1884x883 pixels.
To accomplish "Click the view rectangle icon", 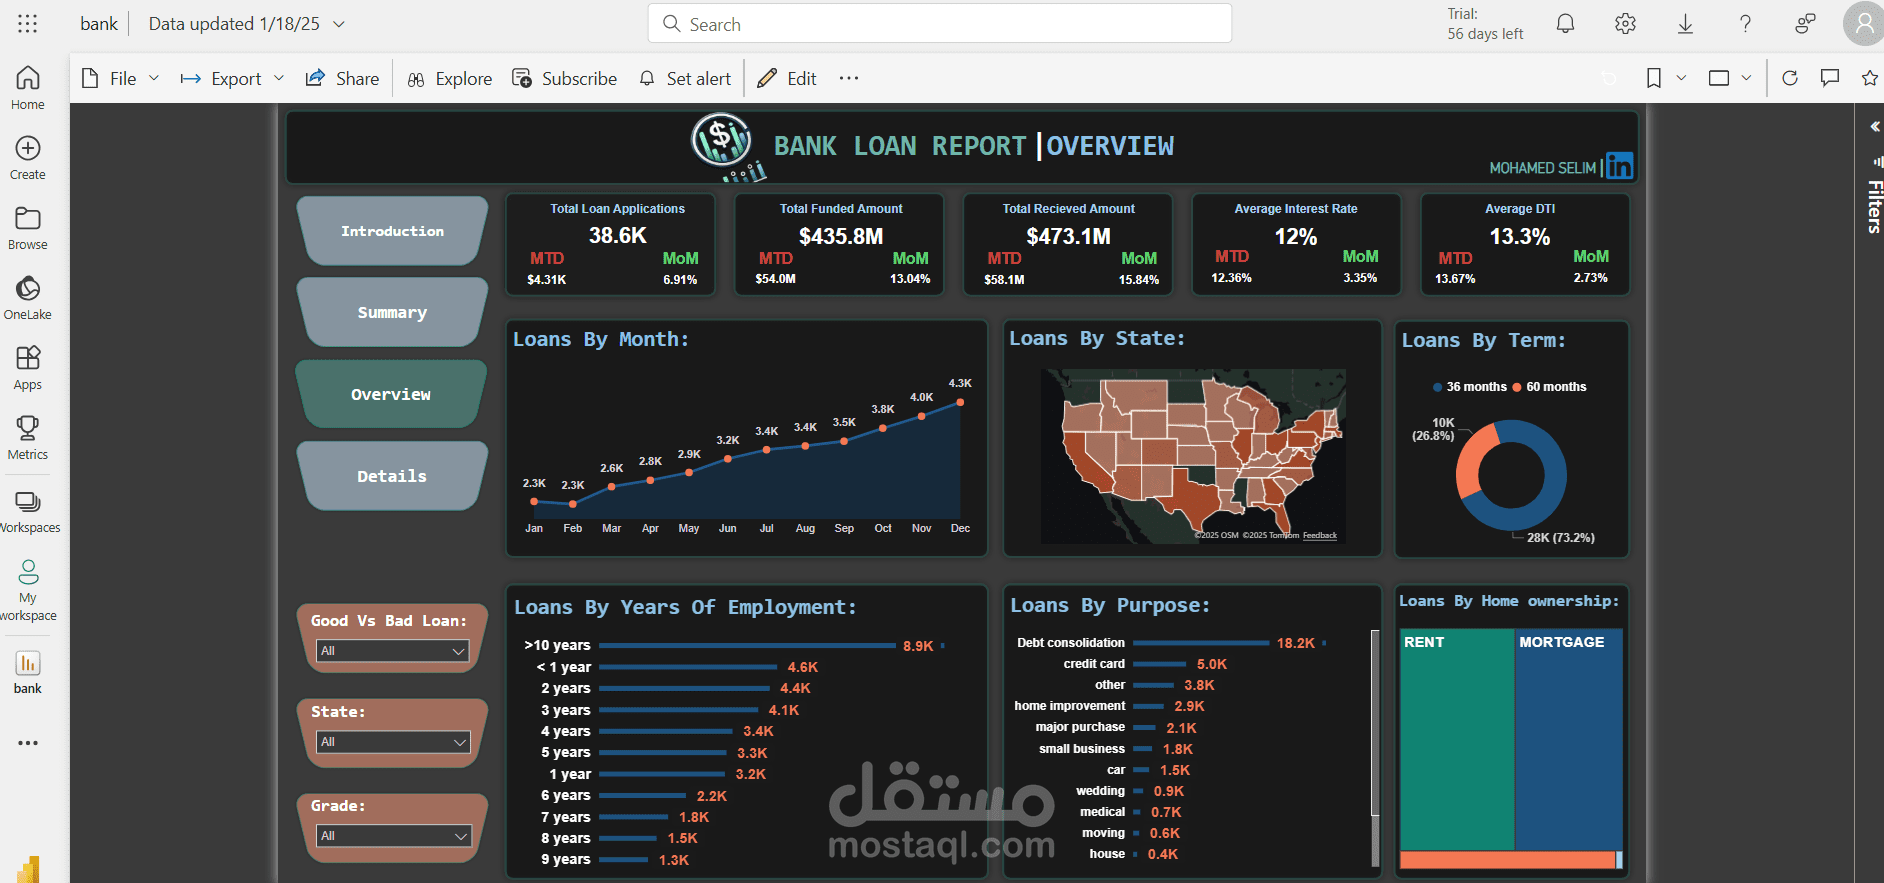I will click(1719, 78).
